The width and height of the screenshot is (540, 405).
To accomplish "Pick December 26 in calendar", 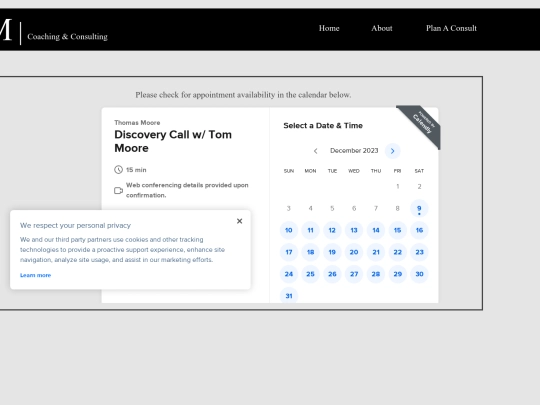I will 332,274.
